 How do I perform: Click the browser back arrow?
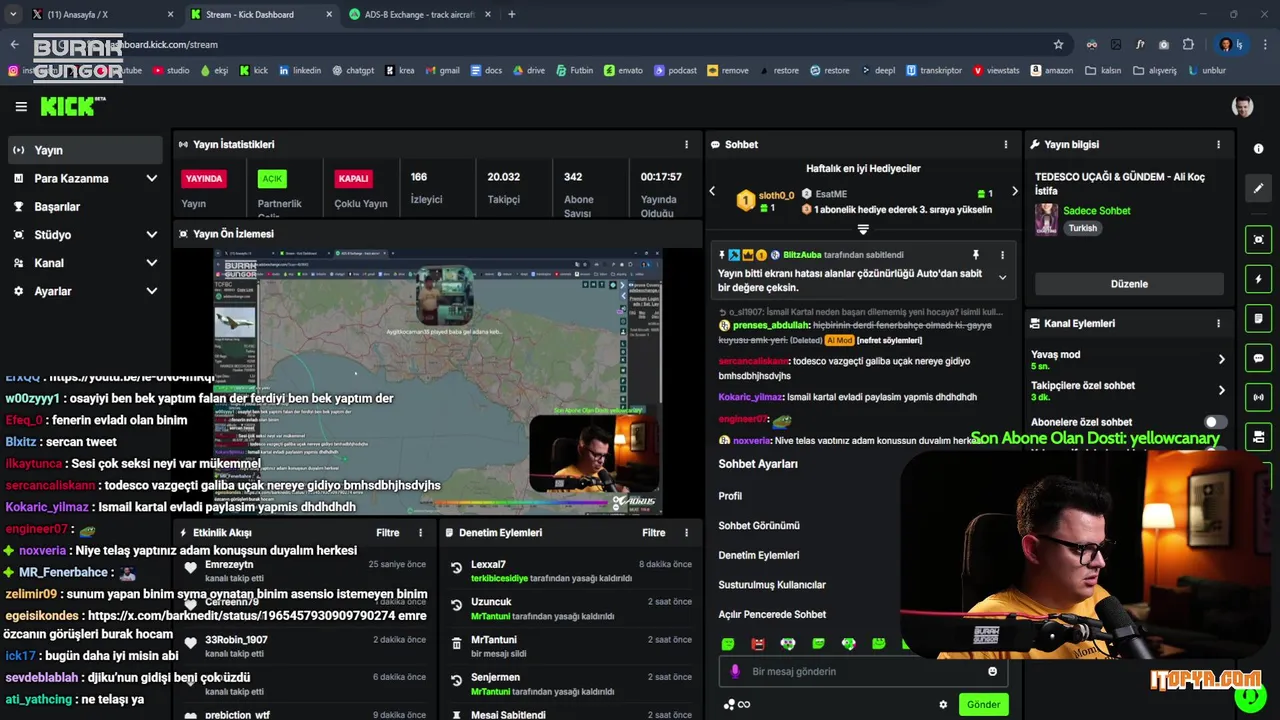[x=14, y=44]
